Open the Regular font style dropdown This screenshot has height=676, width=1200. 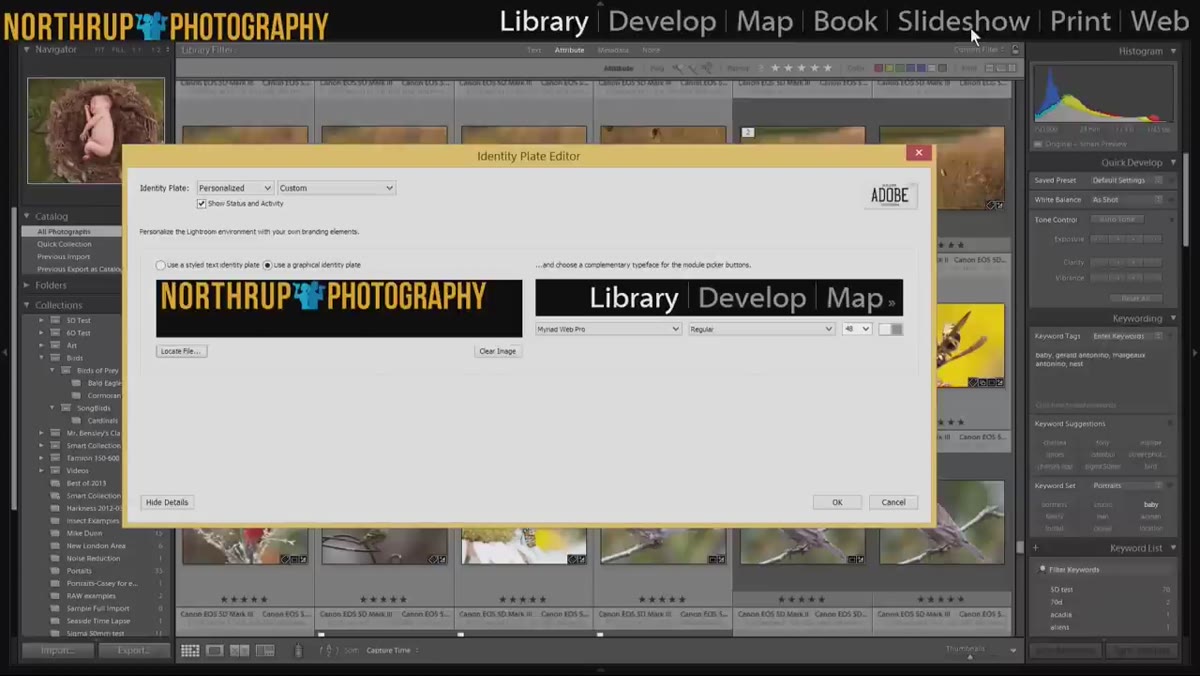(x=761, y=328)
